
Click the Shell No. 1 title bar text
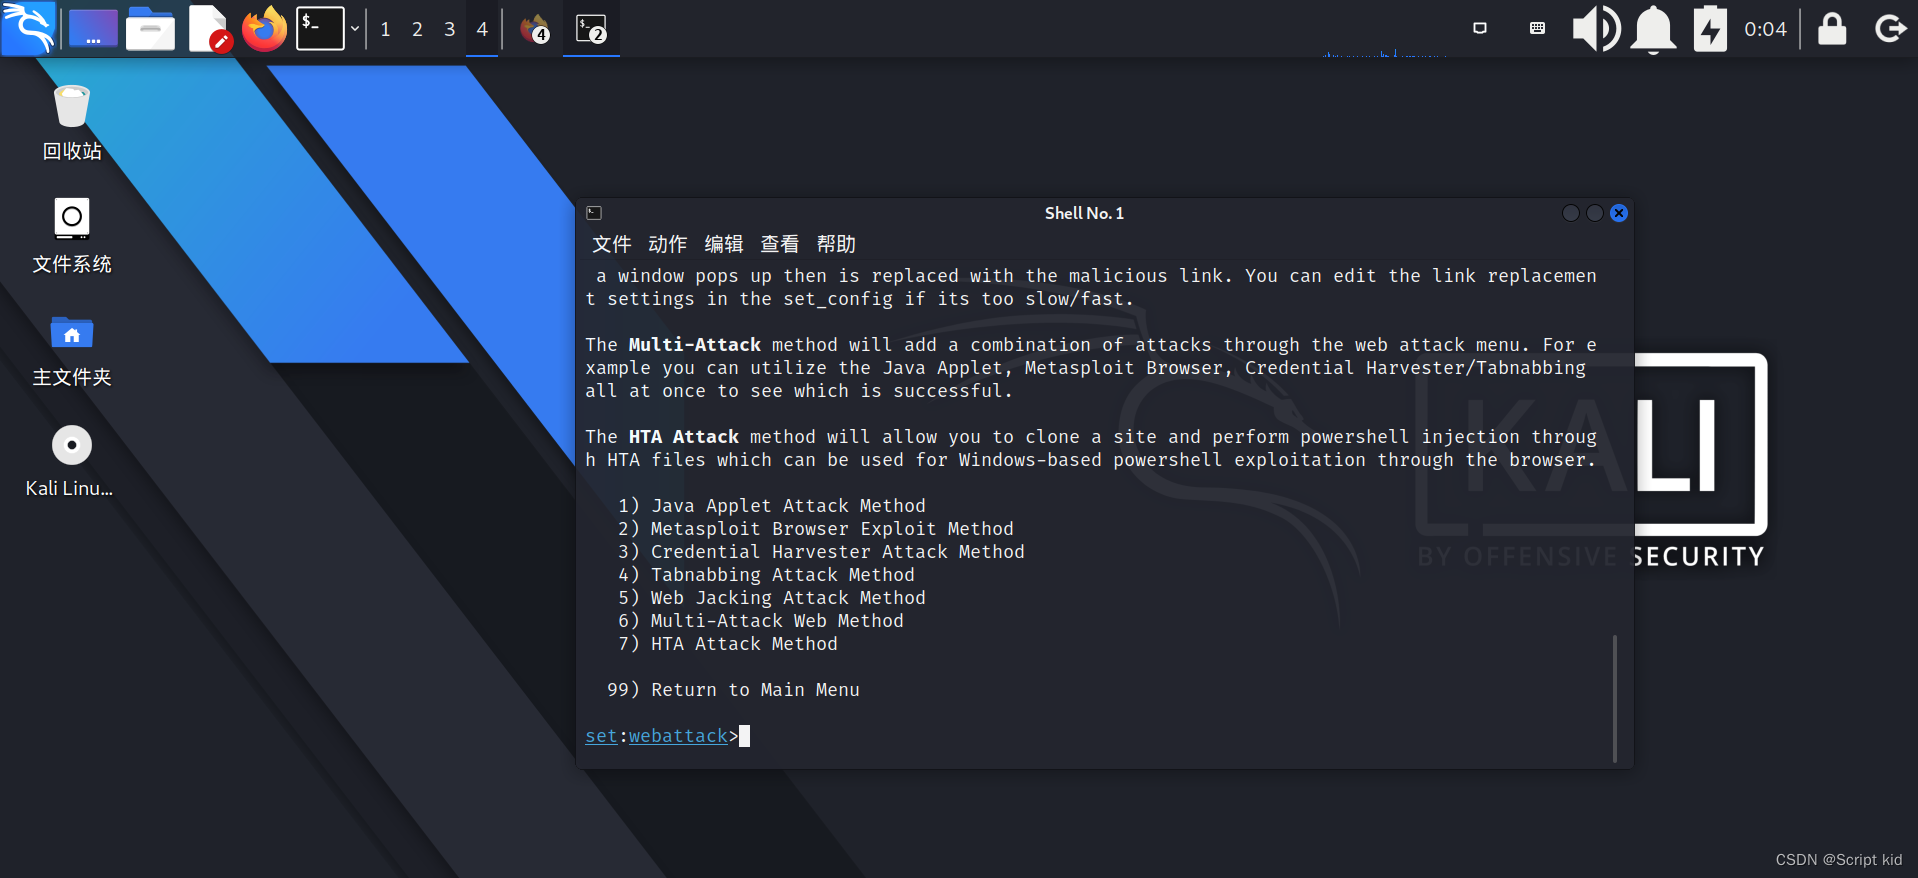(1084, 213)
